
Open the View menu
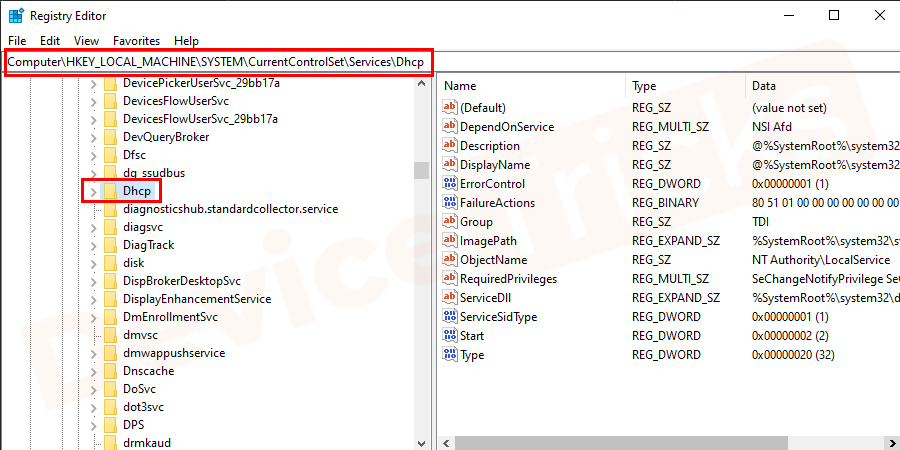87,41
